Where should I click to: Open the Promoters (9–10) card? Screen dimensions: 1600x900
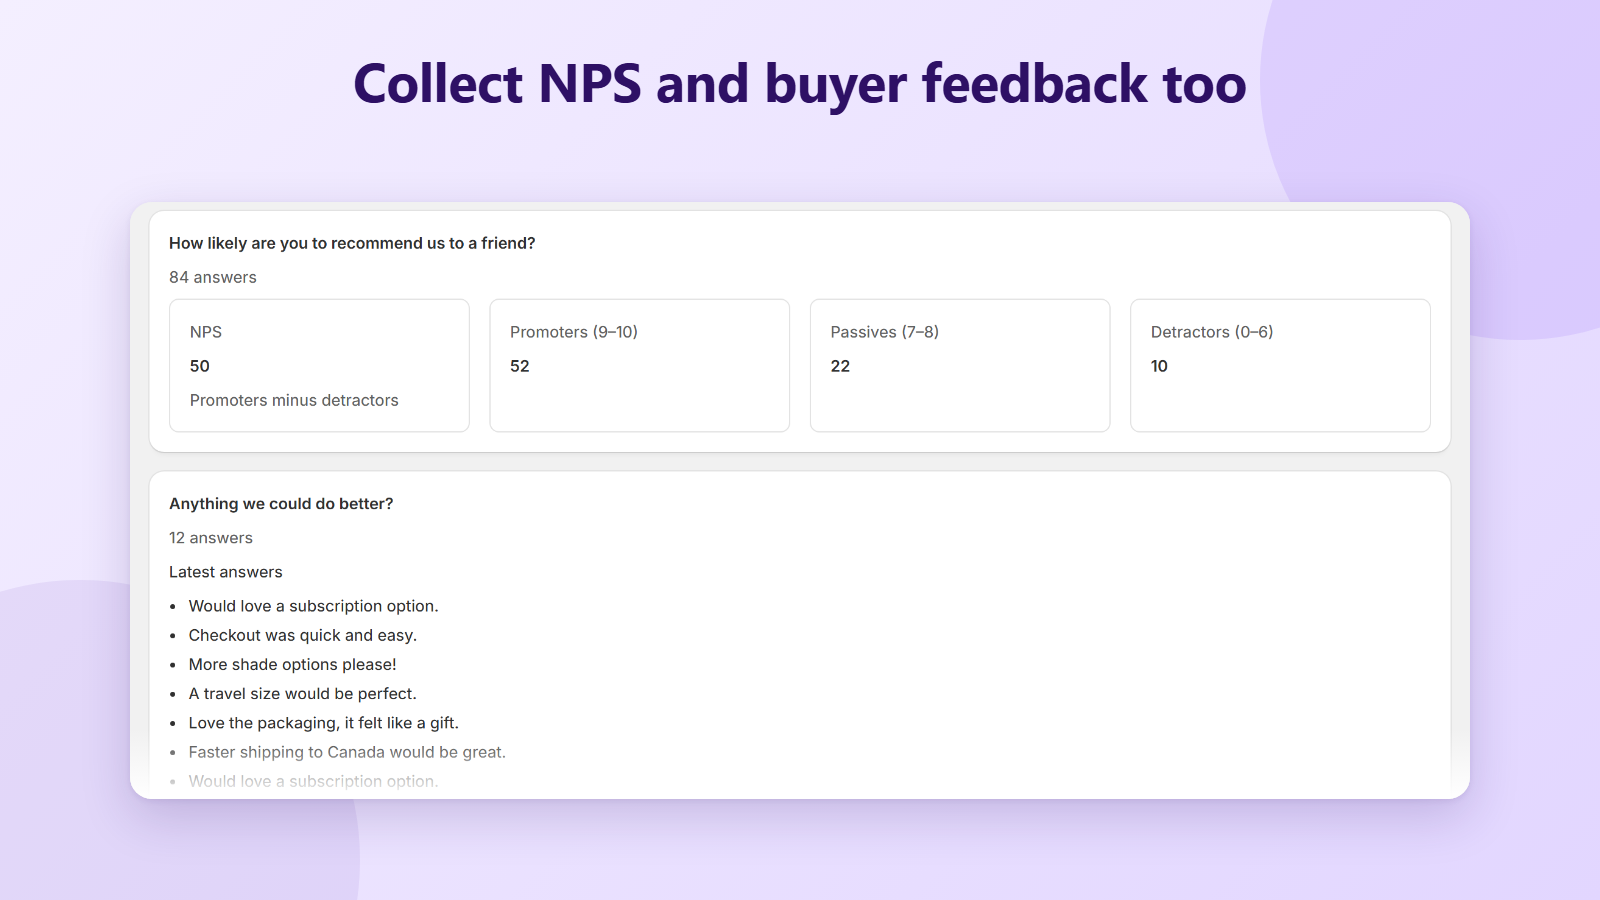coord(640,365)
